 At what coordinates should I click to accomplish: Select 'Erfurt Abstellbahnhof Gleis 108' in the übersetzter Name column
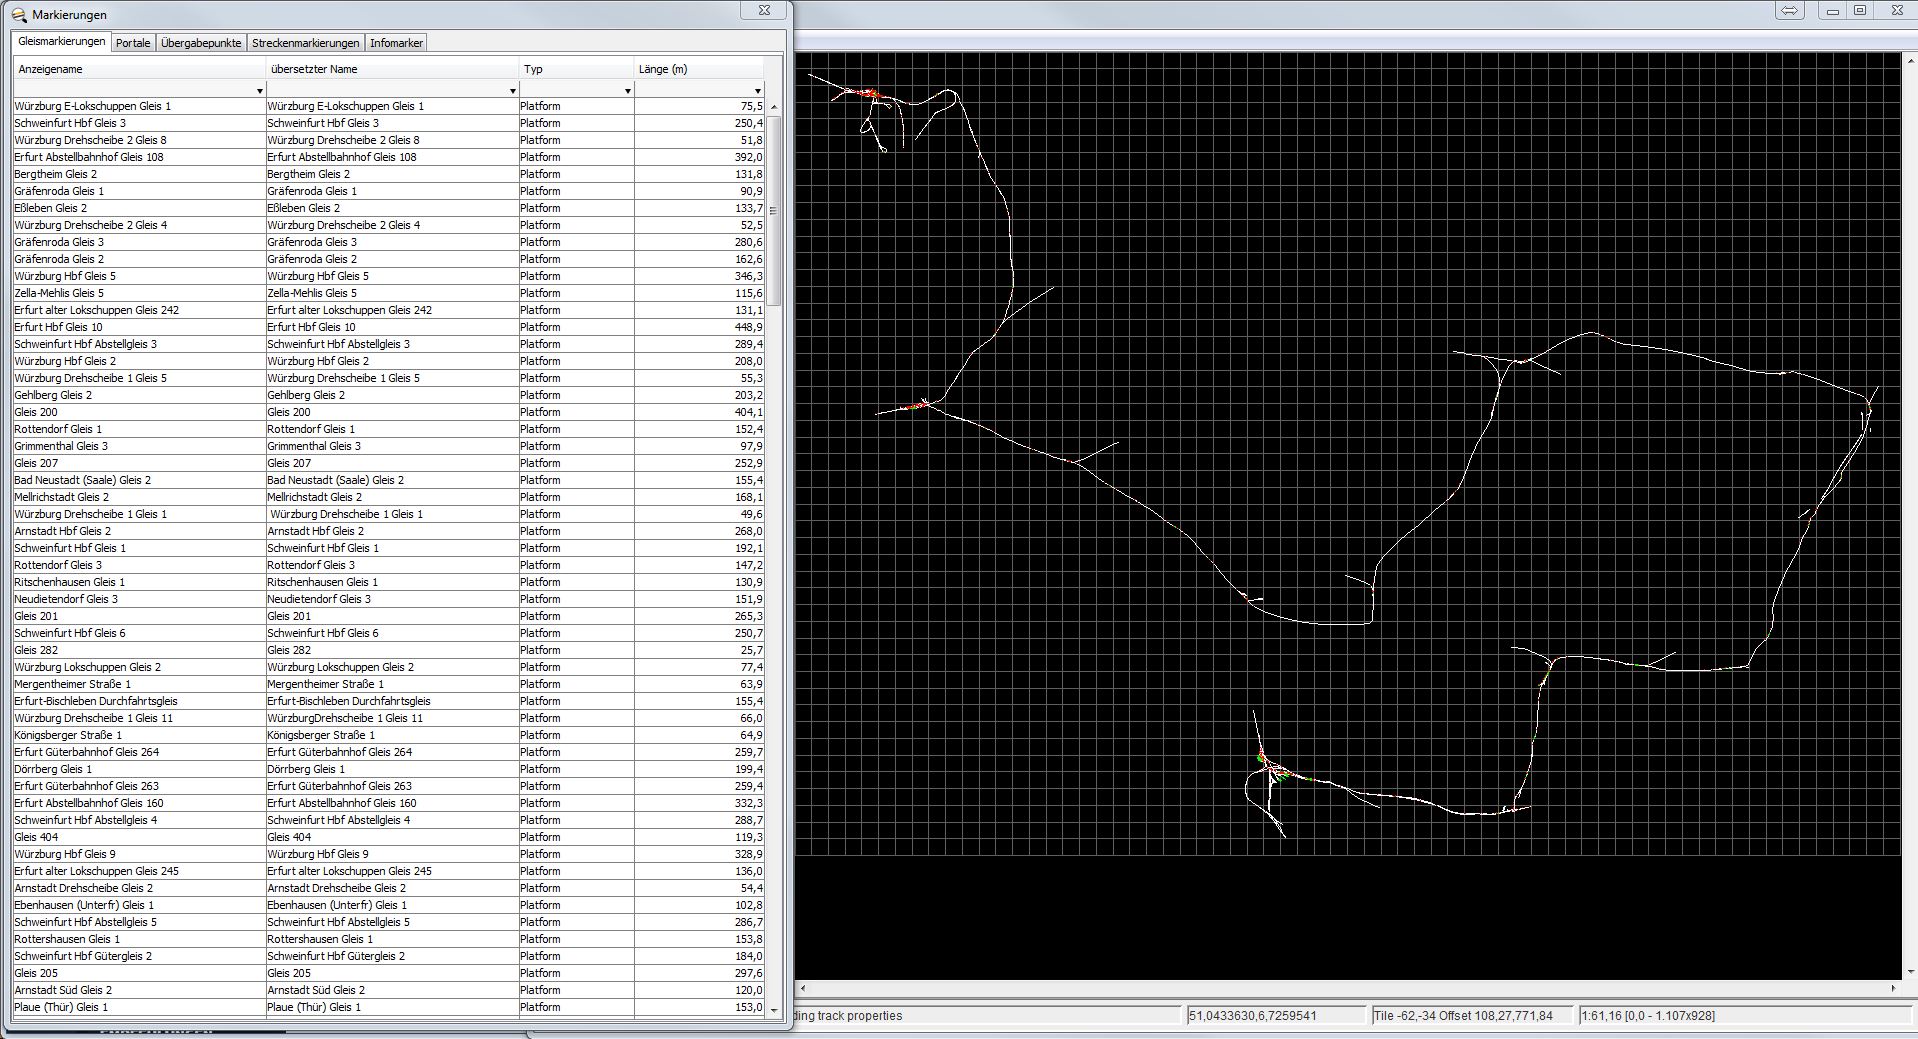click(342, 157)
